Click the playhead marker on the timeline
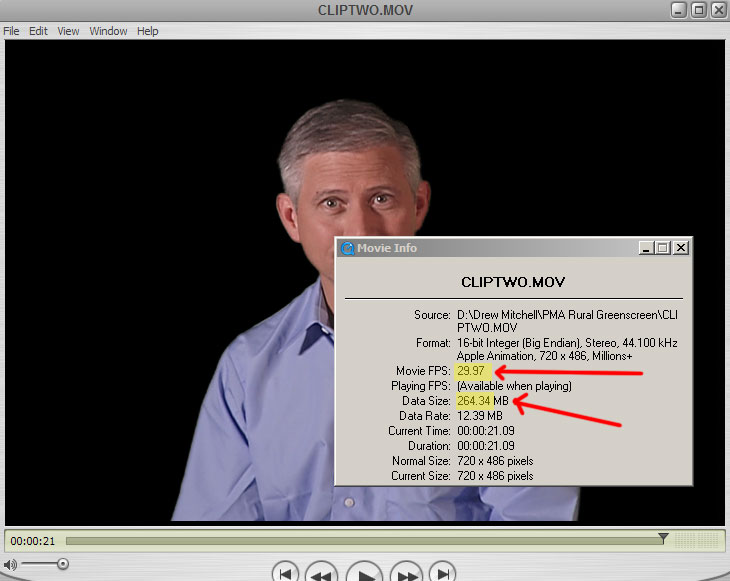 point(662,539)
